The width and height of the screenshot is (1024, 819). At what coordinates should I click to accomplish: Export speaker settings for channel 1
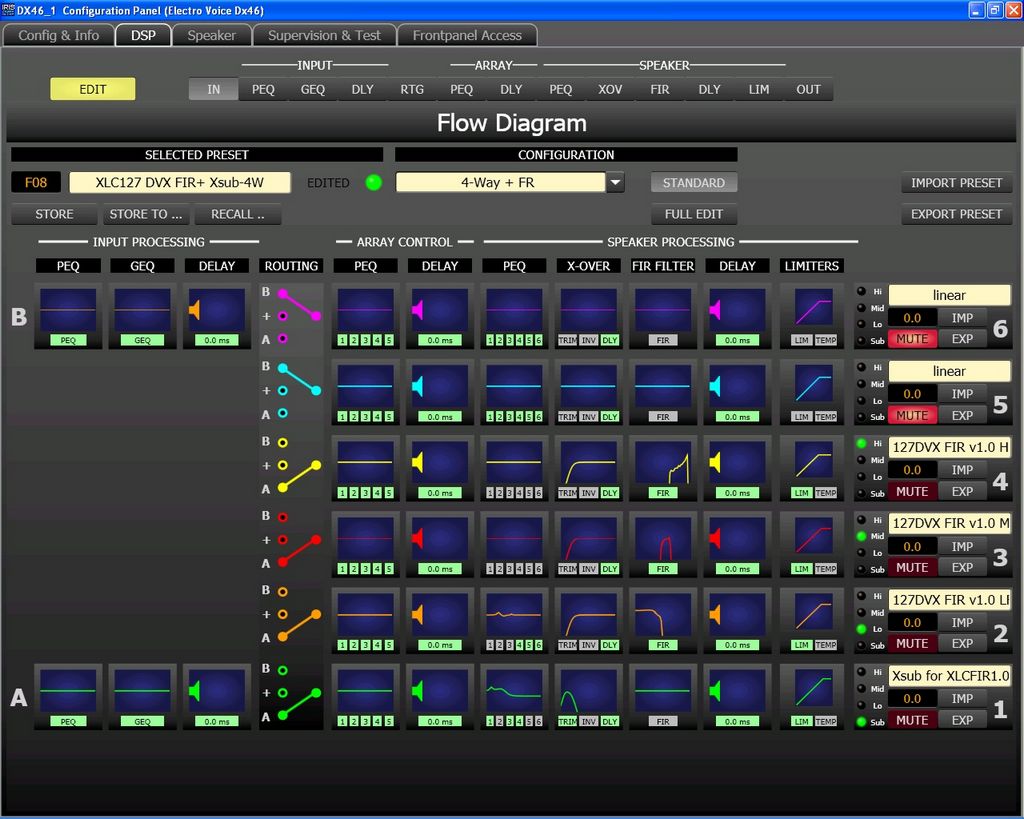963,720
